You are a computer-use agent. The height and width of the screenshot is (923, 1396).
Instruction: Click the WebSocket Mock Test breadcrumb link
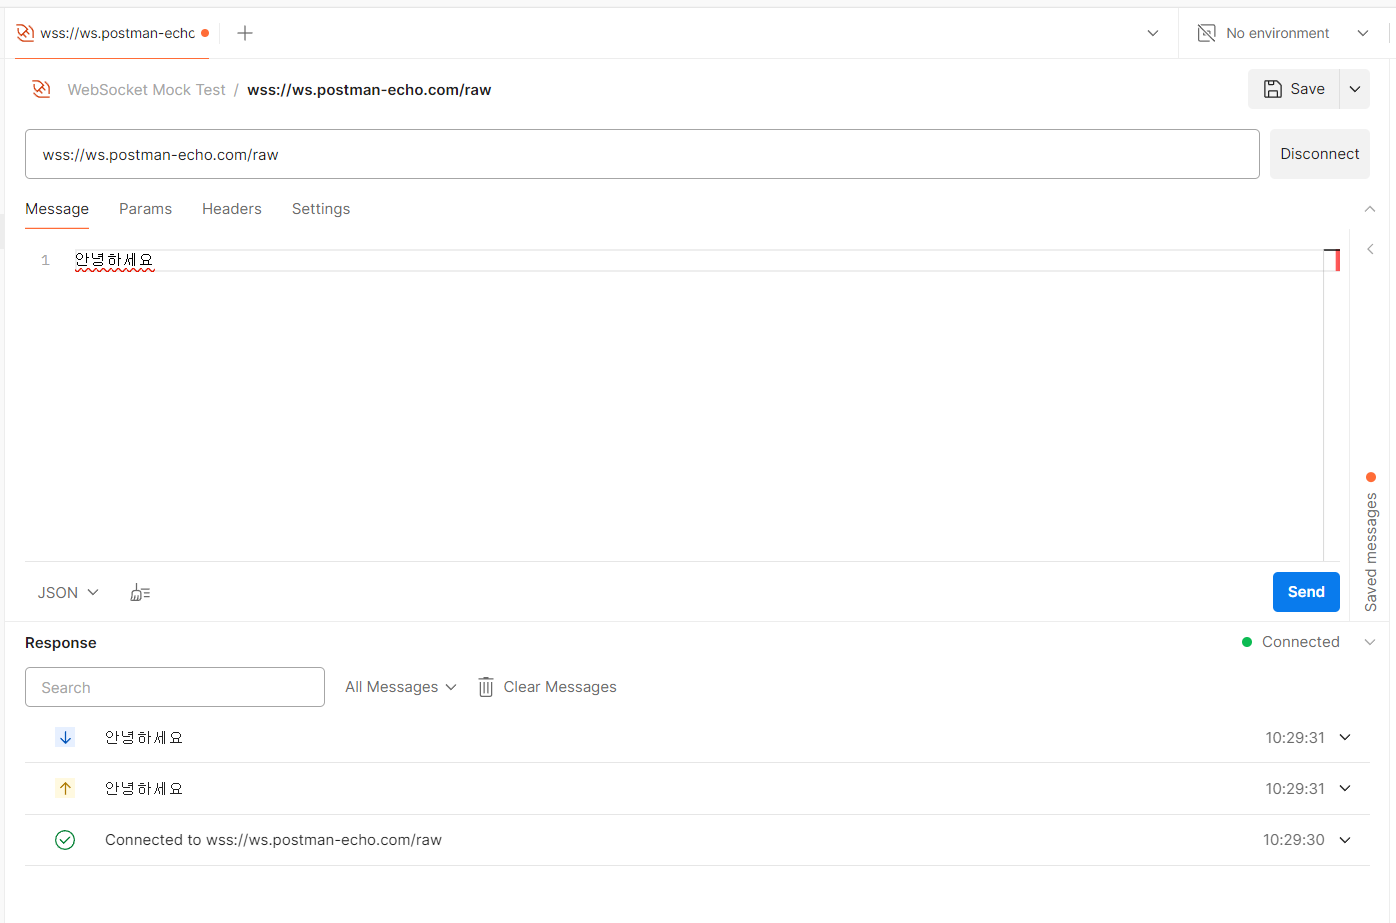point(146,90)
